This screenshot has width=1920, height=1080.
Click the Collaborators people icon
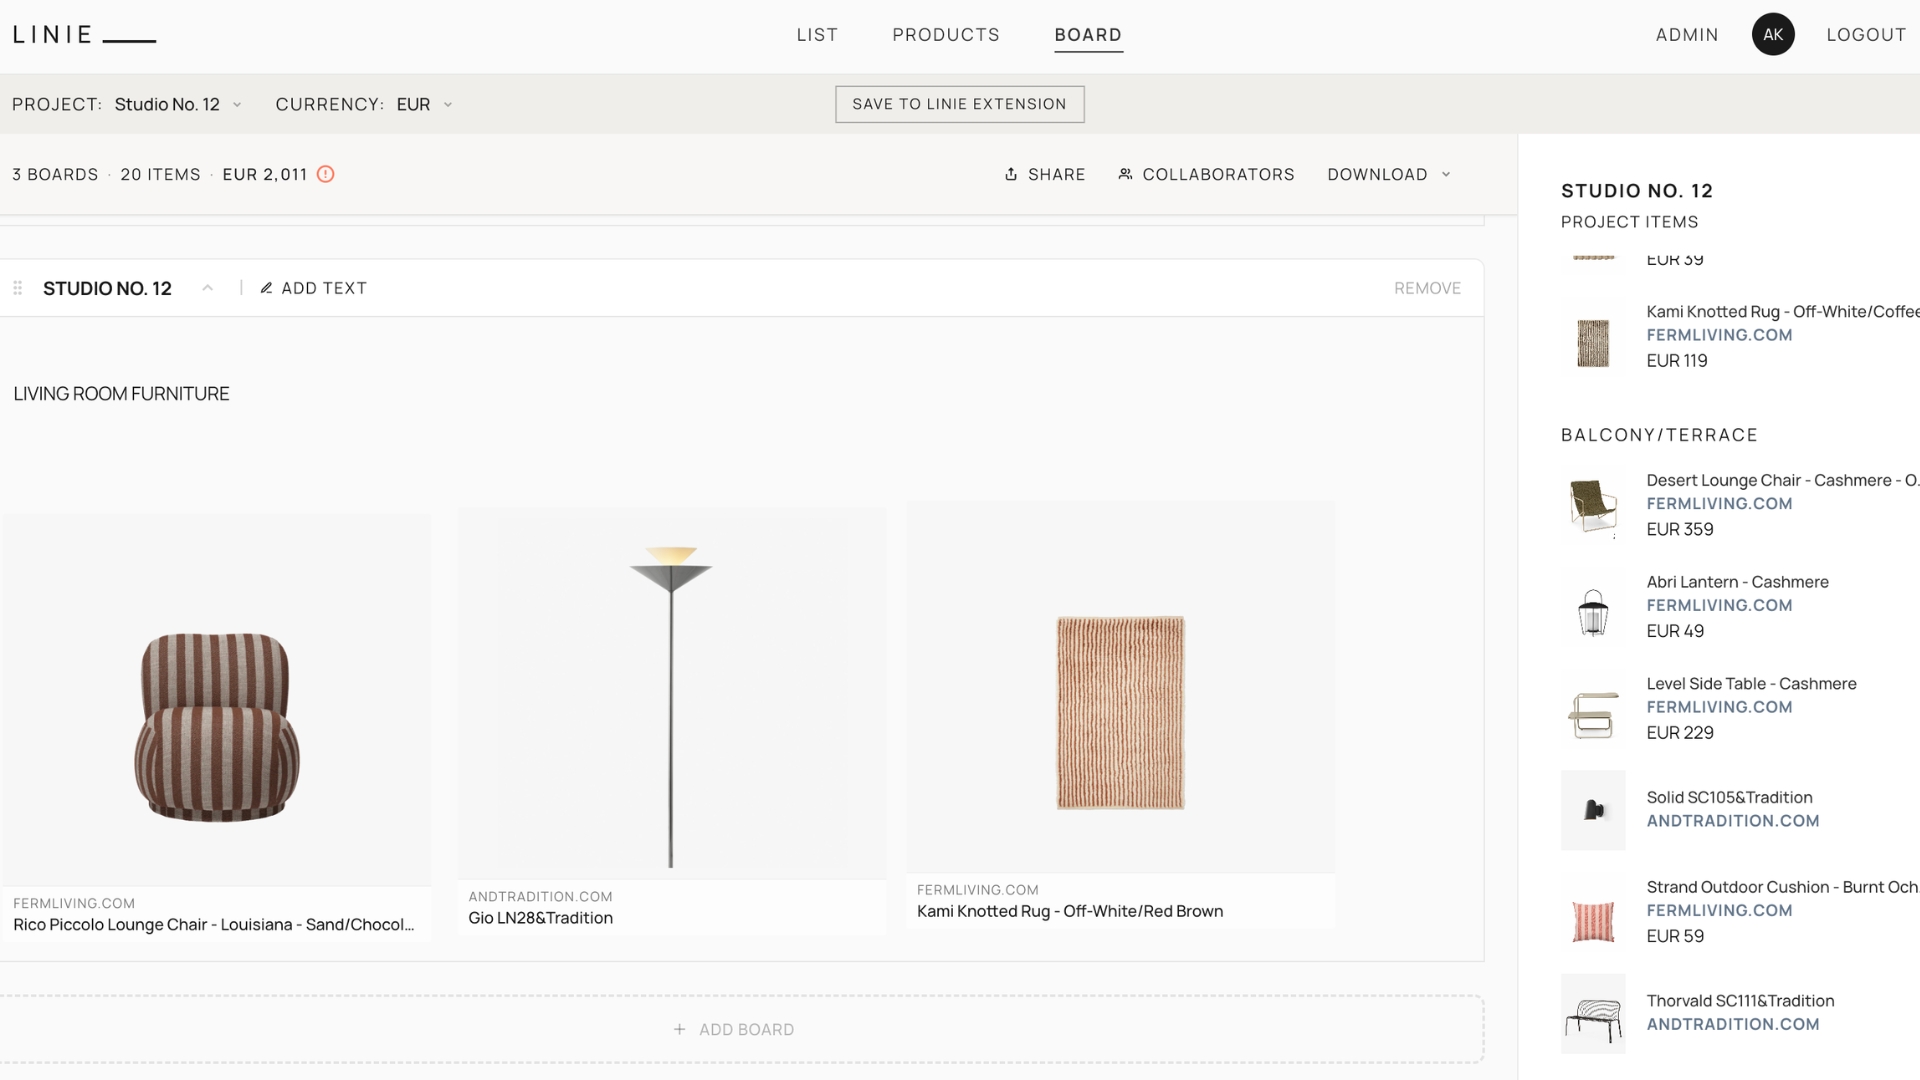(1125, 174)
